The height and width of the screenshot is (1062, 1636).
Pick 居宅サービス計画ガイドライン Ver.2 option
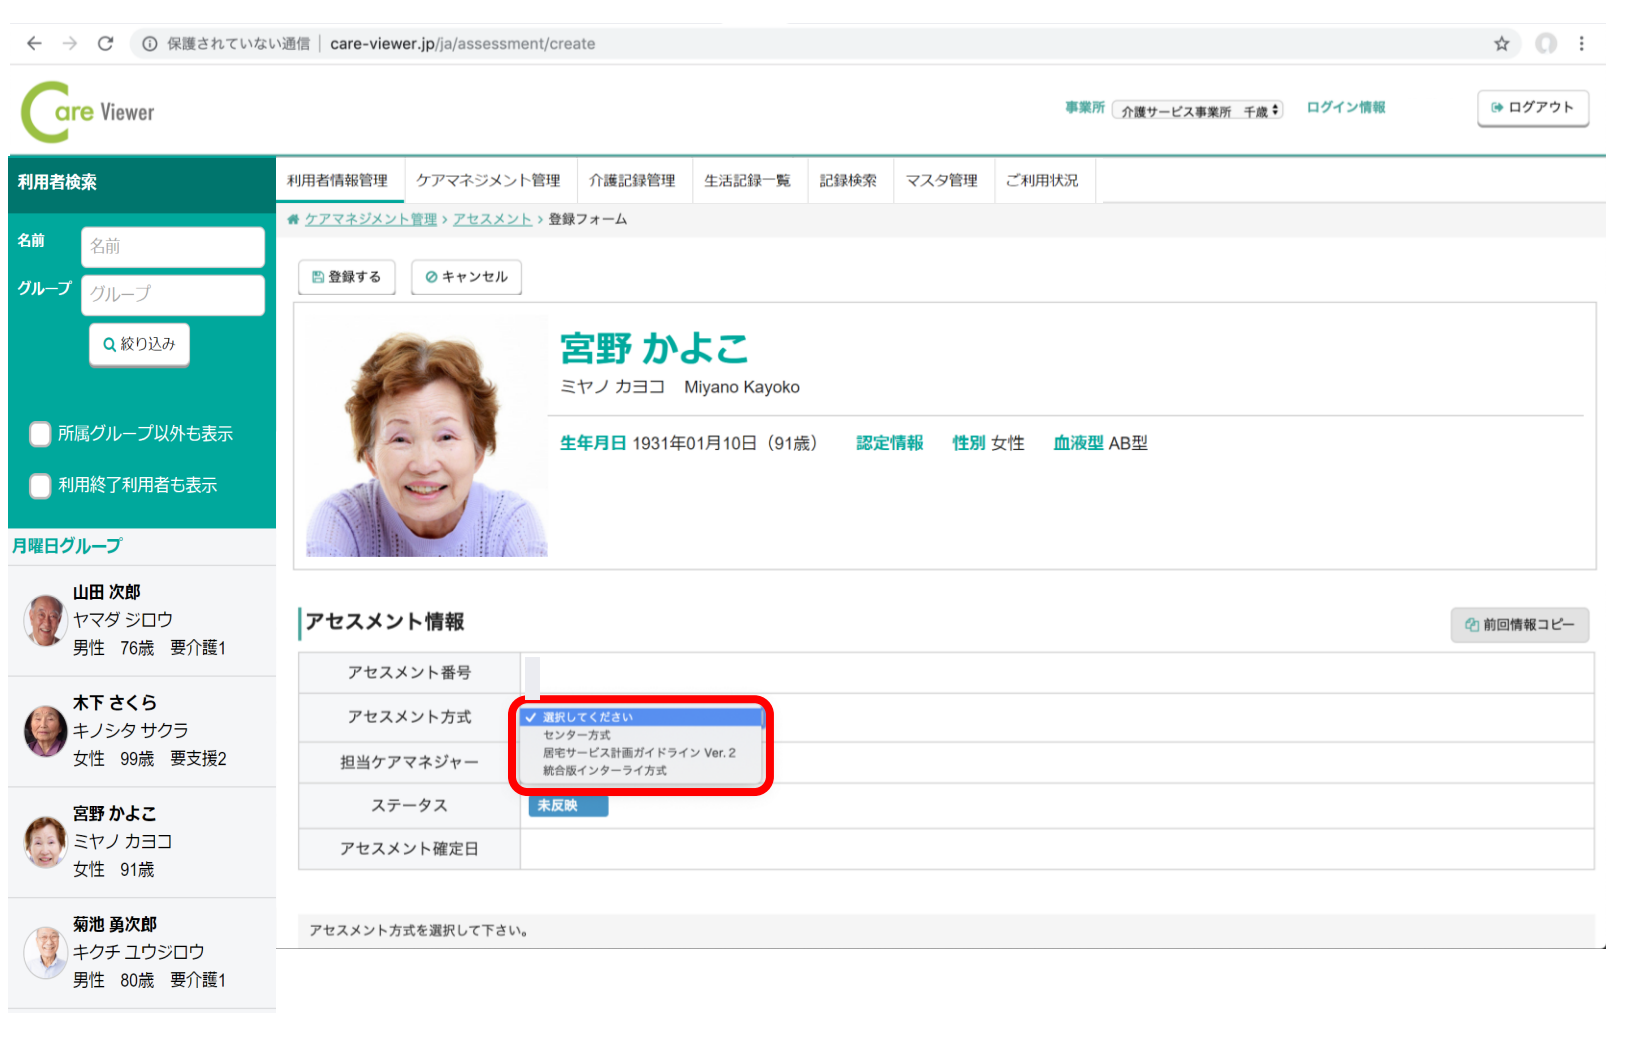(639, 753)
